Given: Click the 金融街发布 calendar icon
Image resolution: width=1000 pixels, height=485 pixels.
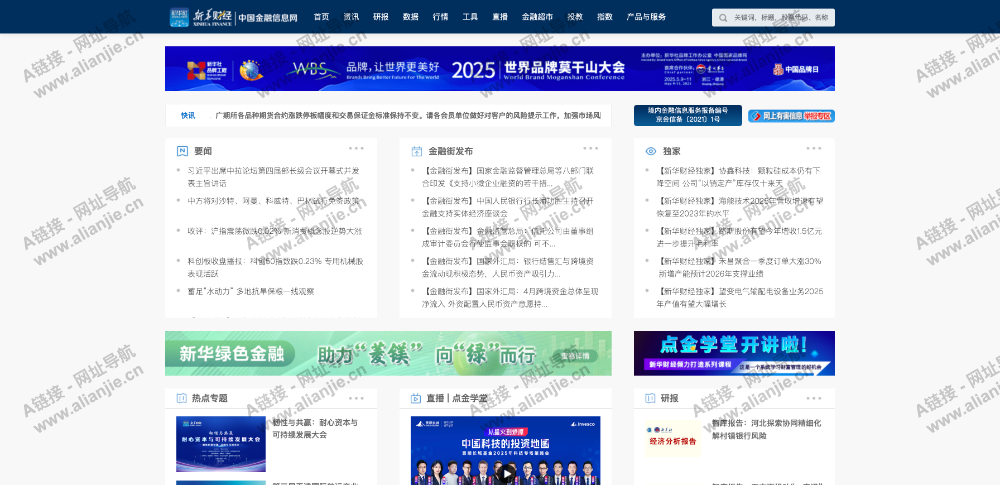Looking at the screenshot, I should coord(417,151).
